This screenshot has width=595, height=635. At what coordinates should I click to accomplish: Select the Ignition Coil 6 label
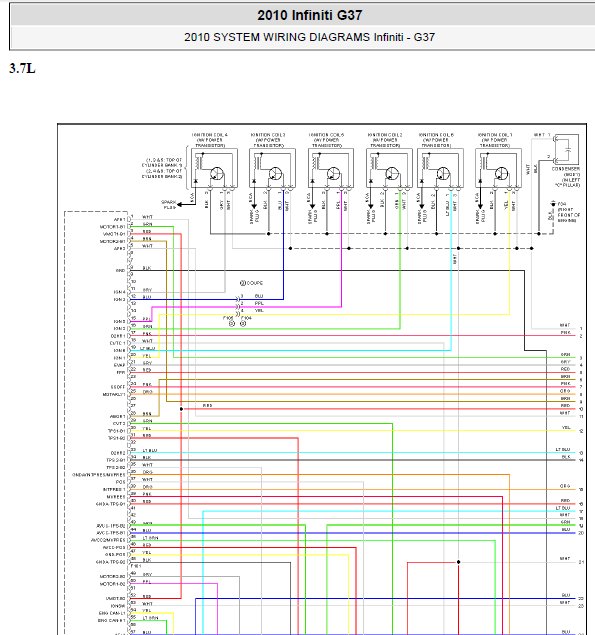[x=436, y=140]
